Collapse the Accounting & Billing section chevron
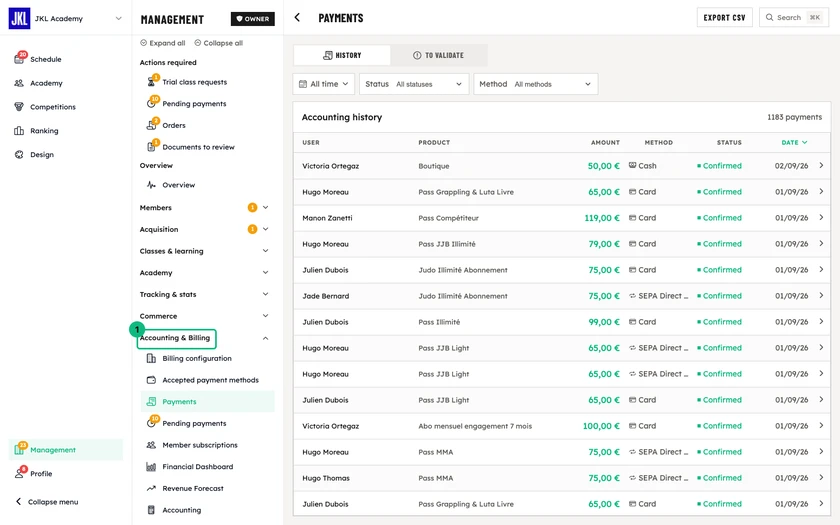This screenshot has height=525, width=840. pos(266,338)
